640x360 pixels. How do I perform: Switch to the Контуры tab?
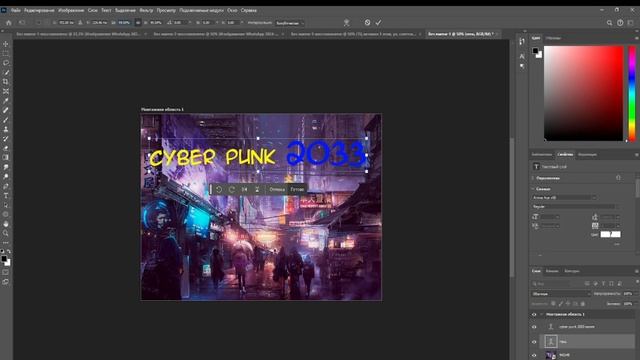click(572, 271)
